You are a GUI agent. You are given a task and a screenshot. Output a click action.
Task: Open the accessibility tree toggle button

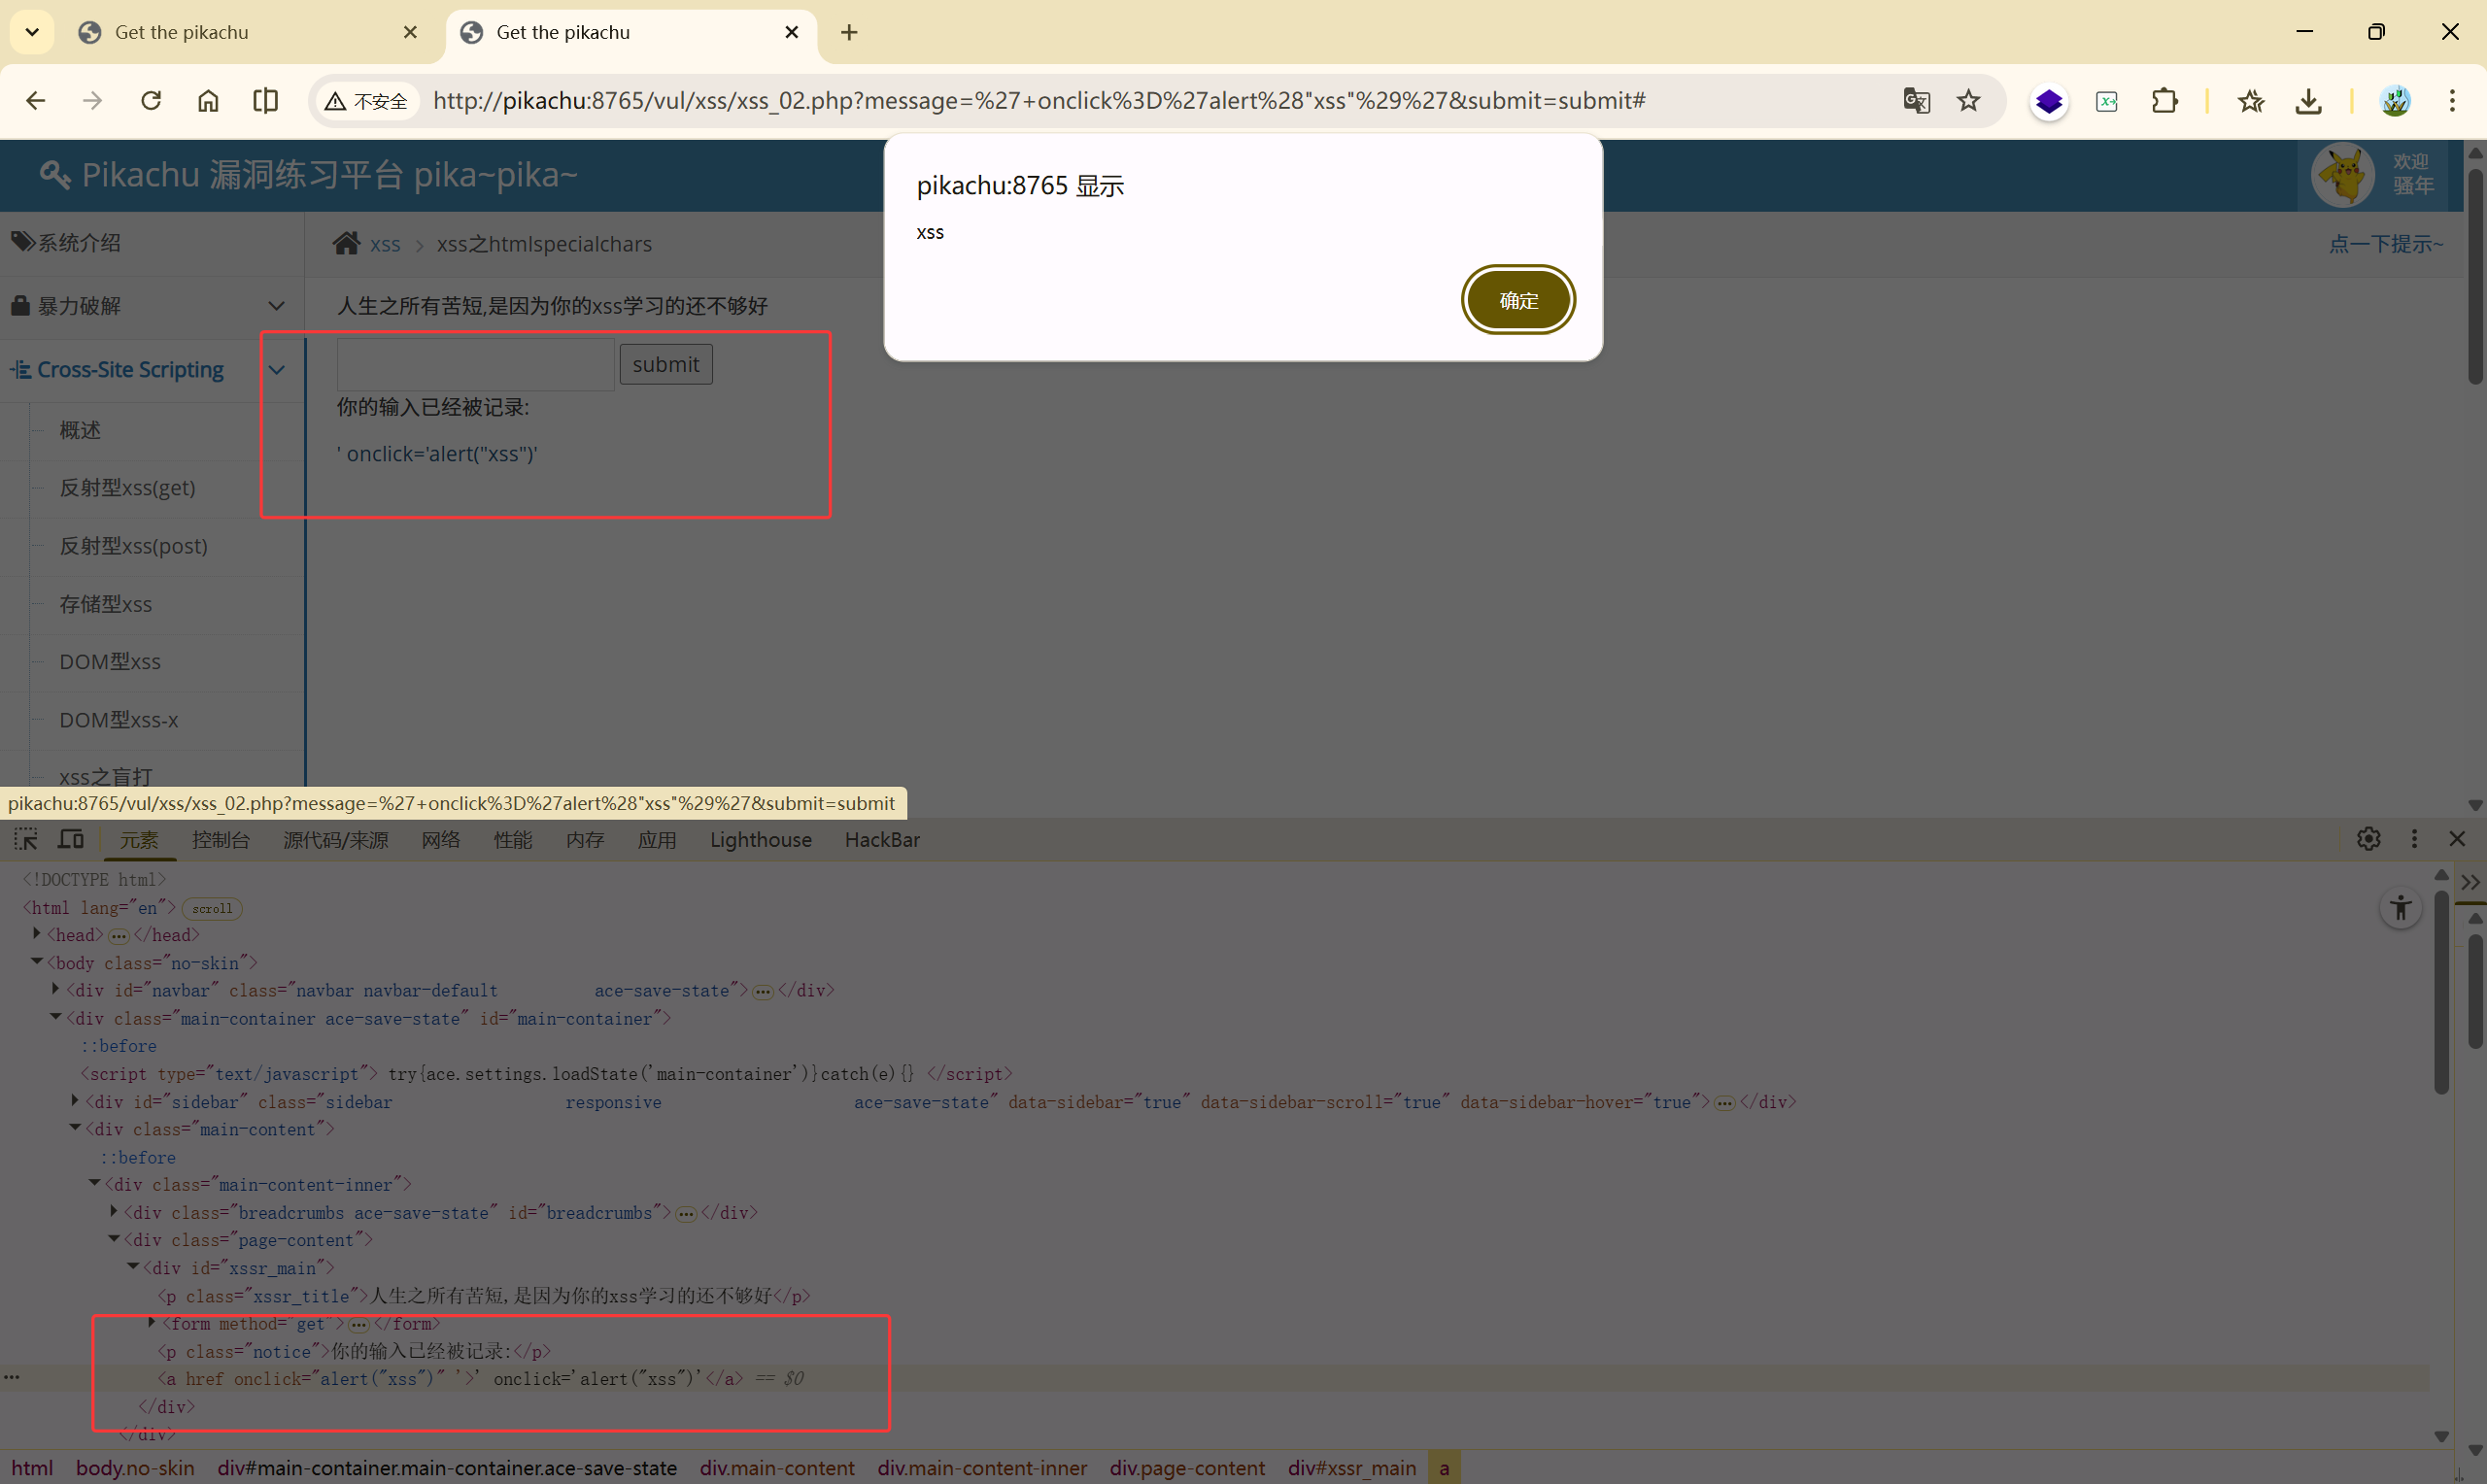(2400, 908)
